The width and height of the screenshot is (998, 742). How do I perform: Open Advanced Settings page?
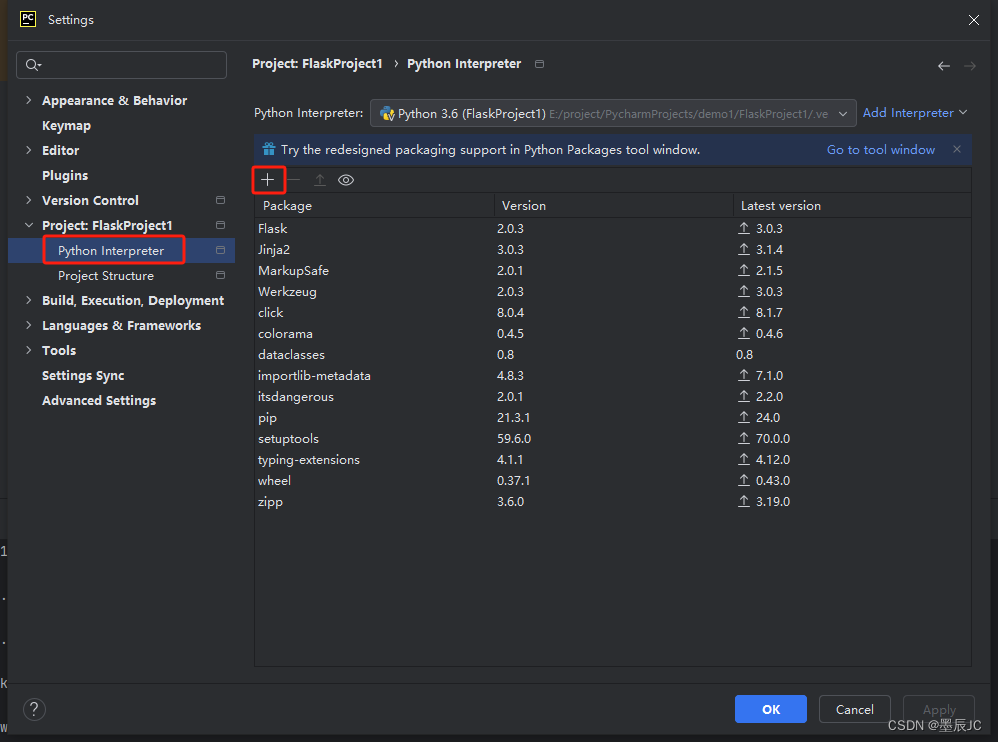click(99, 400)
